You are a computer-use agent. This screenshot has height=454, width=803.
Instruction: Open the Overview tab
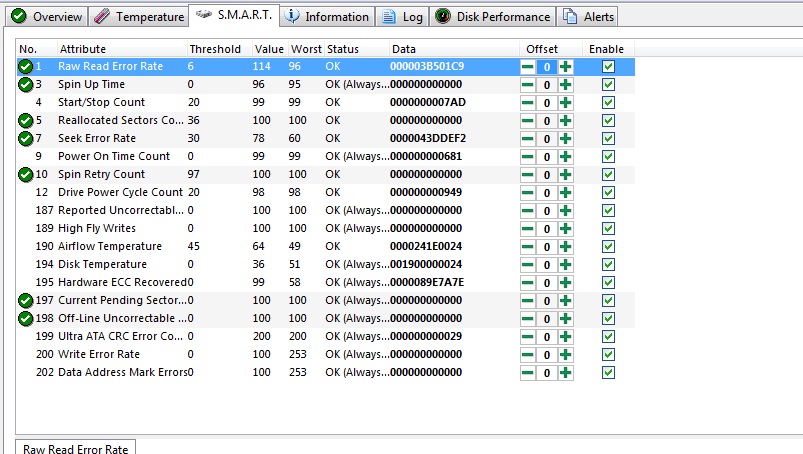(x=47, y=16)
